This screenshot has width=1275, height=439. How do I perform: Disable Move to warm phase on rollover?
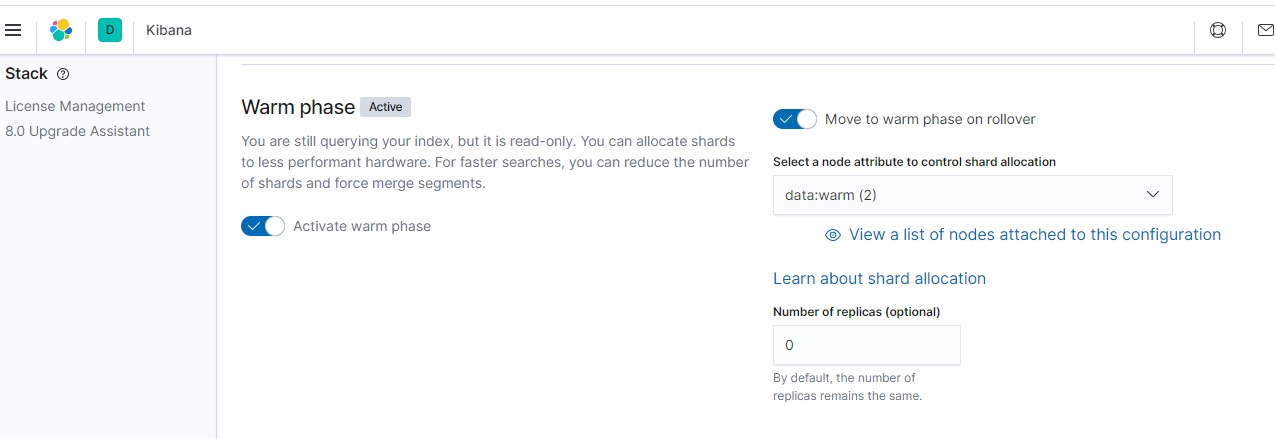pos(795,119)
